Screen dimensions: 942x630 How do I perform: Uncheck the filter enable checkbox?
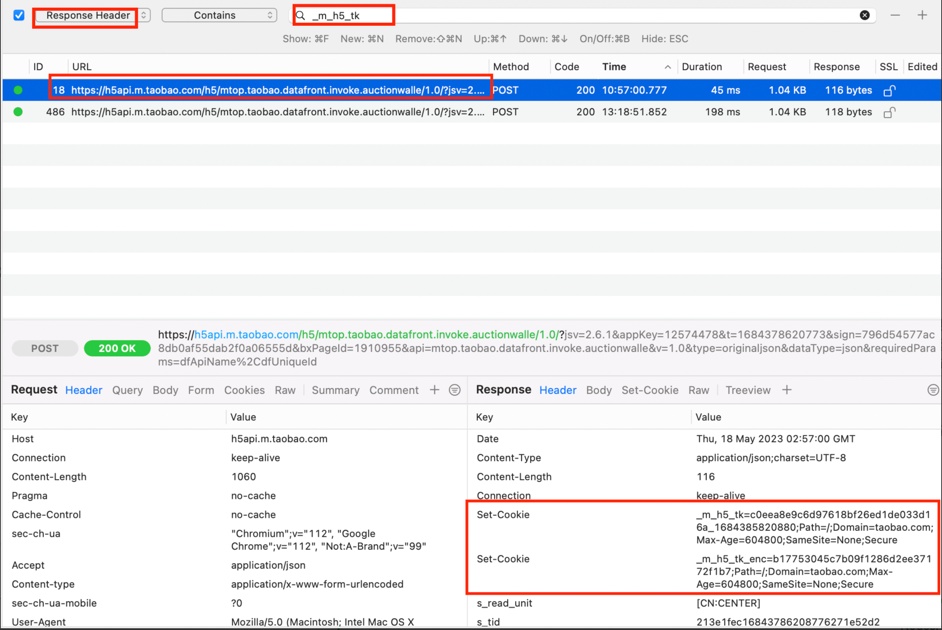click(x=19, y=15)
